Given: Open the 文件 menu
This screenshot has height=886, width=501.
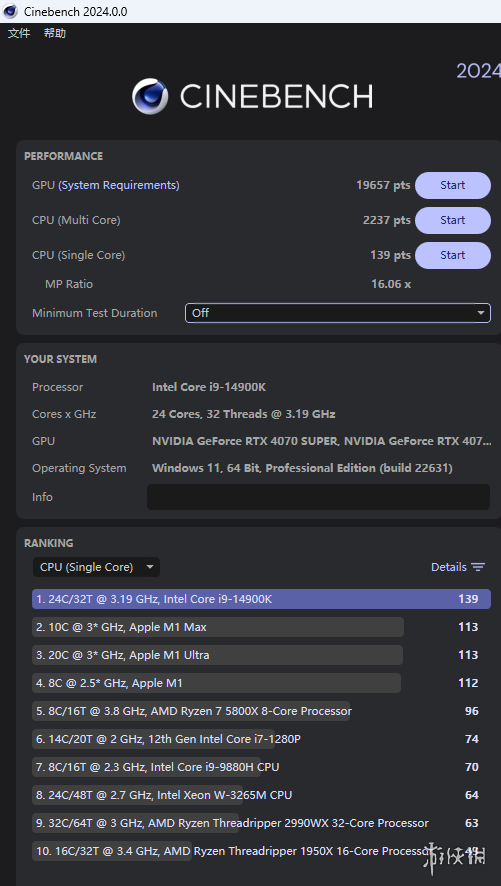Looking at the screenshot, I should click(19, 33).
